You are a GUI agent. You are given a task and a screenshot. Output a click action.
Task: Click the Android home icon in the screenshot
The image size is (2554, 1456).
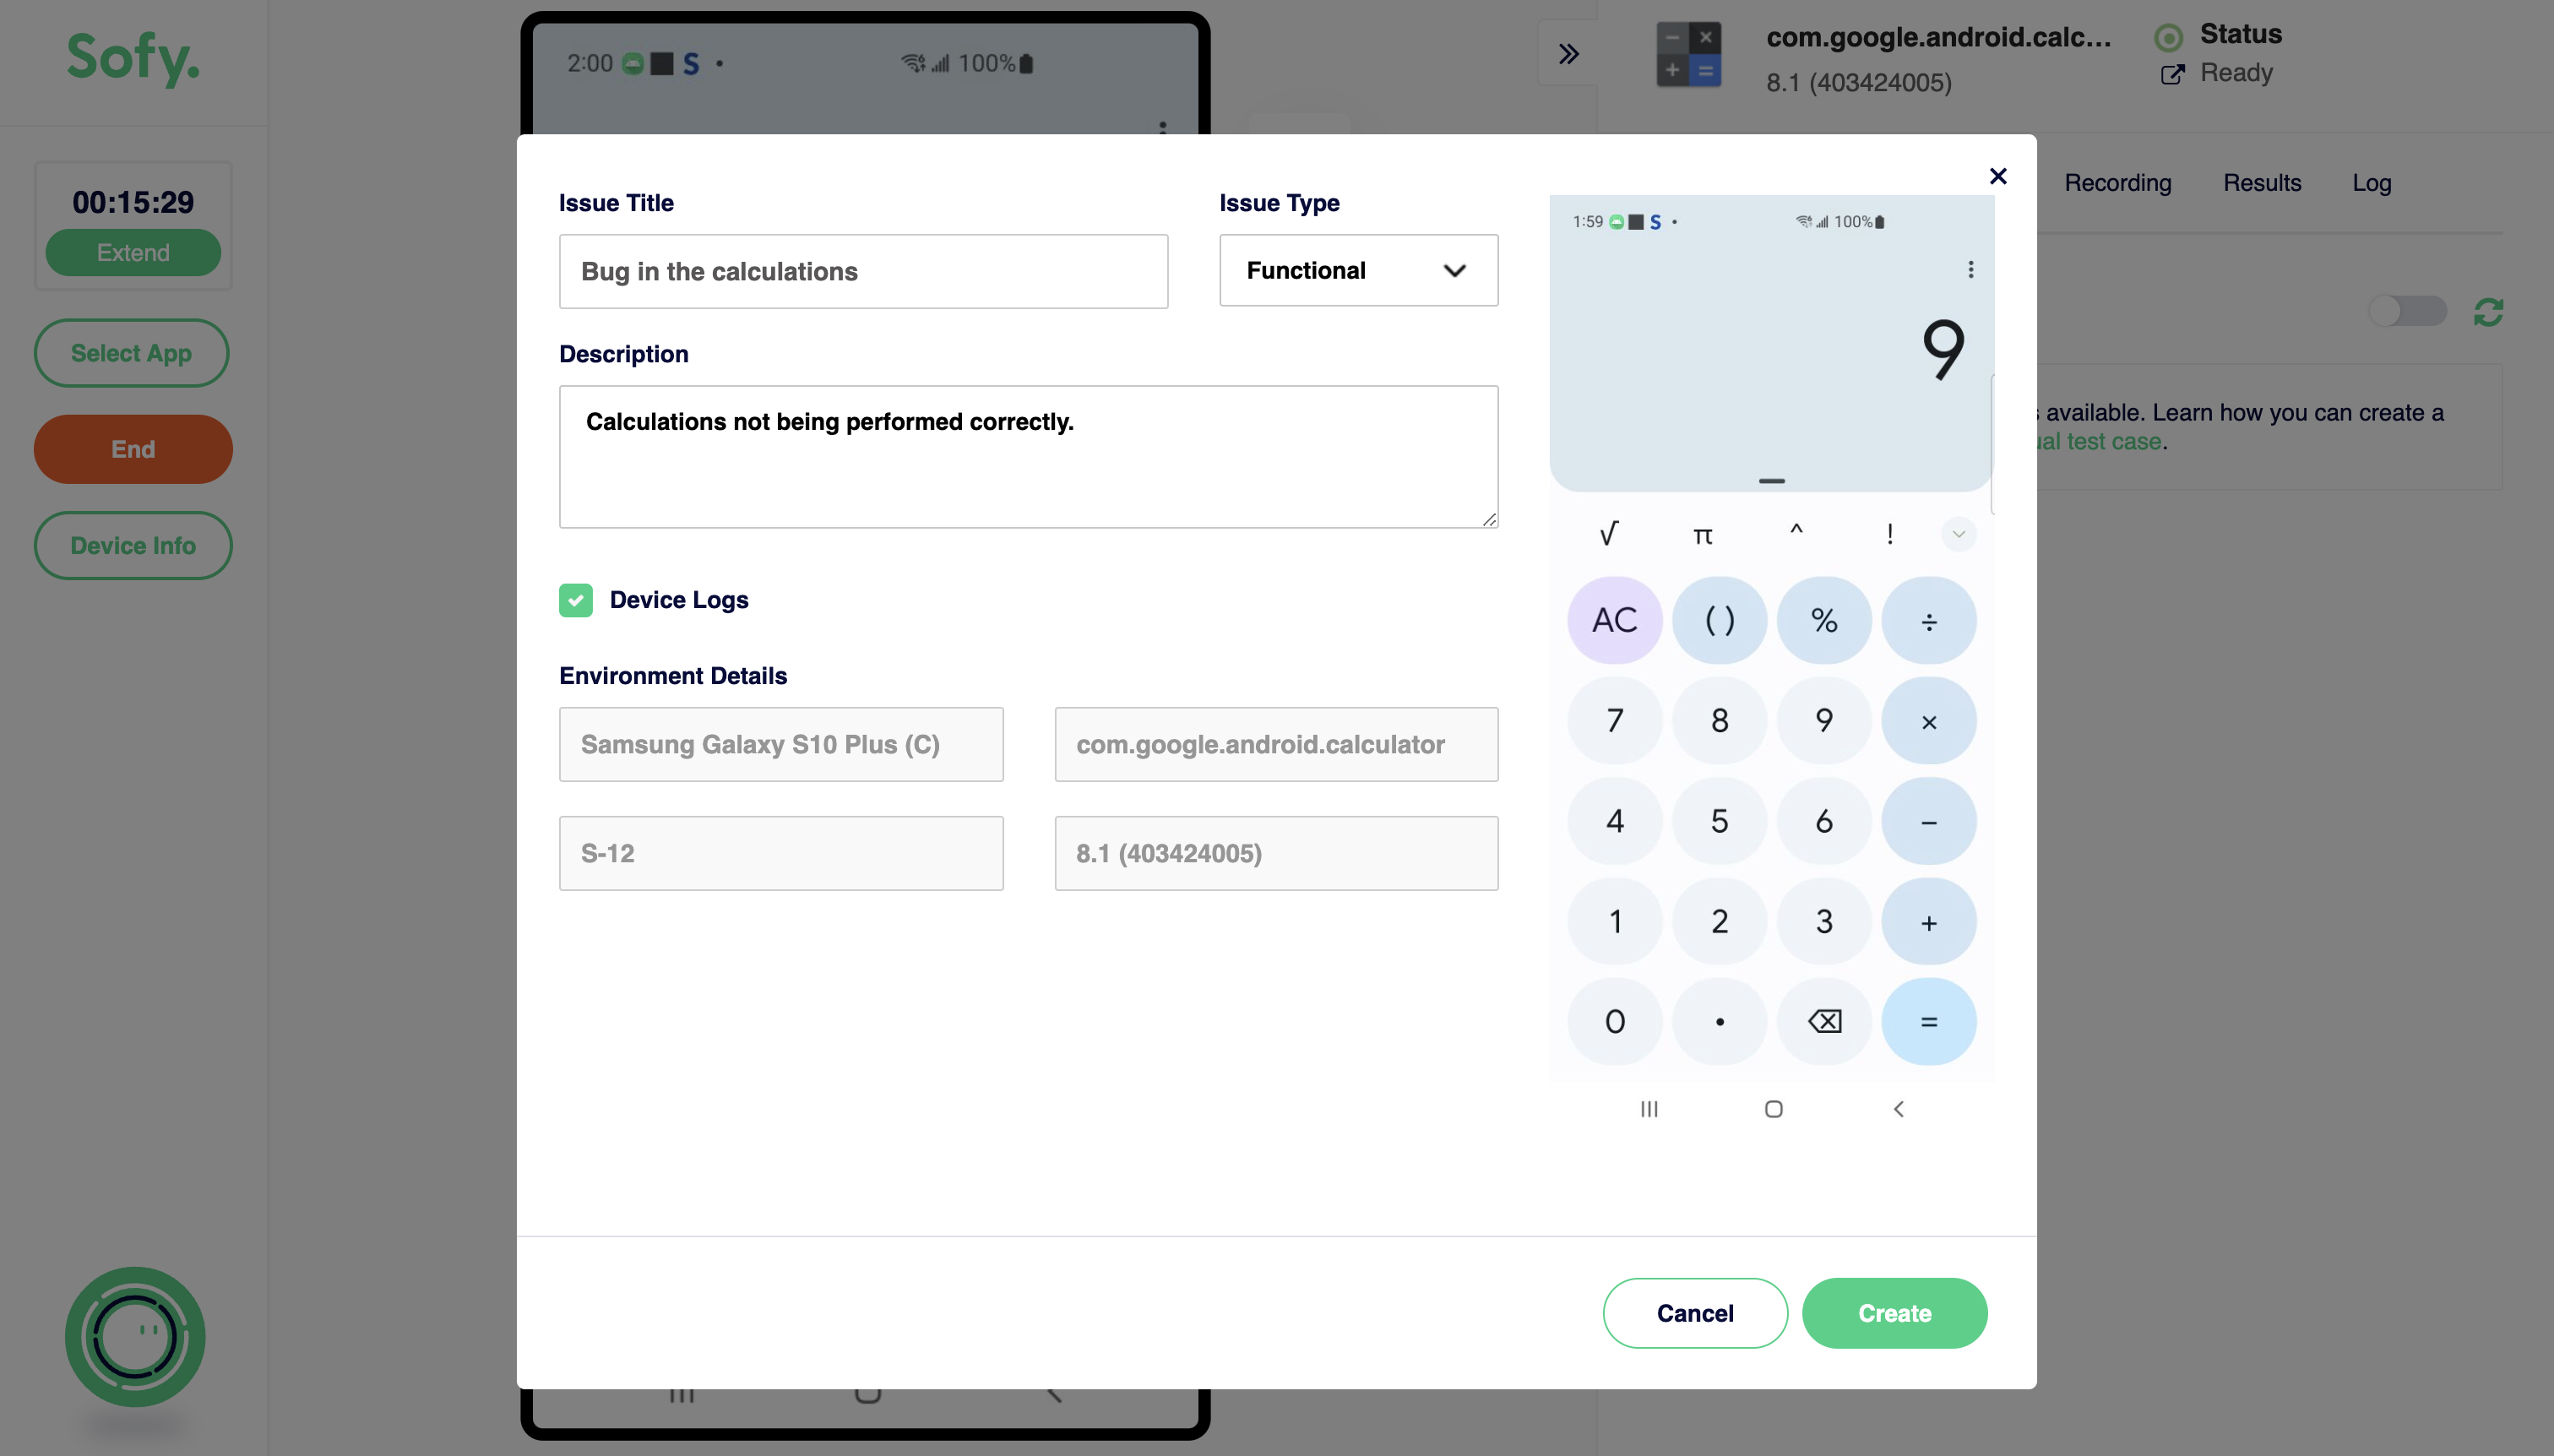point(1773,1109)
